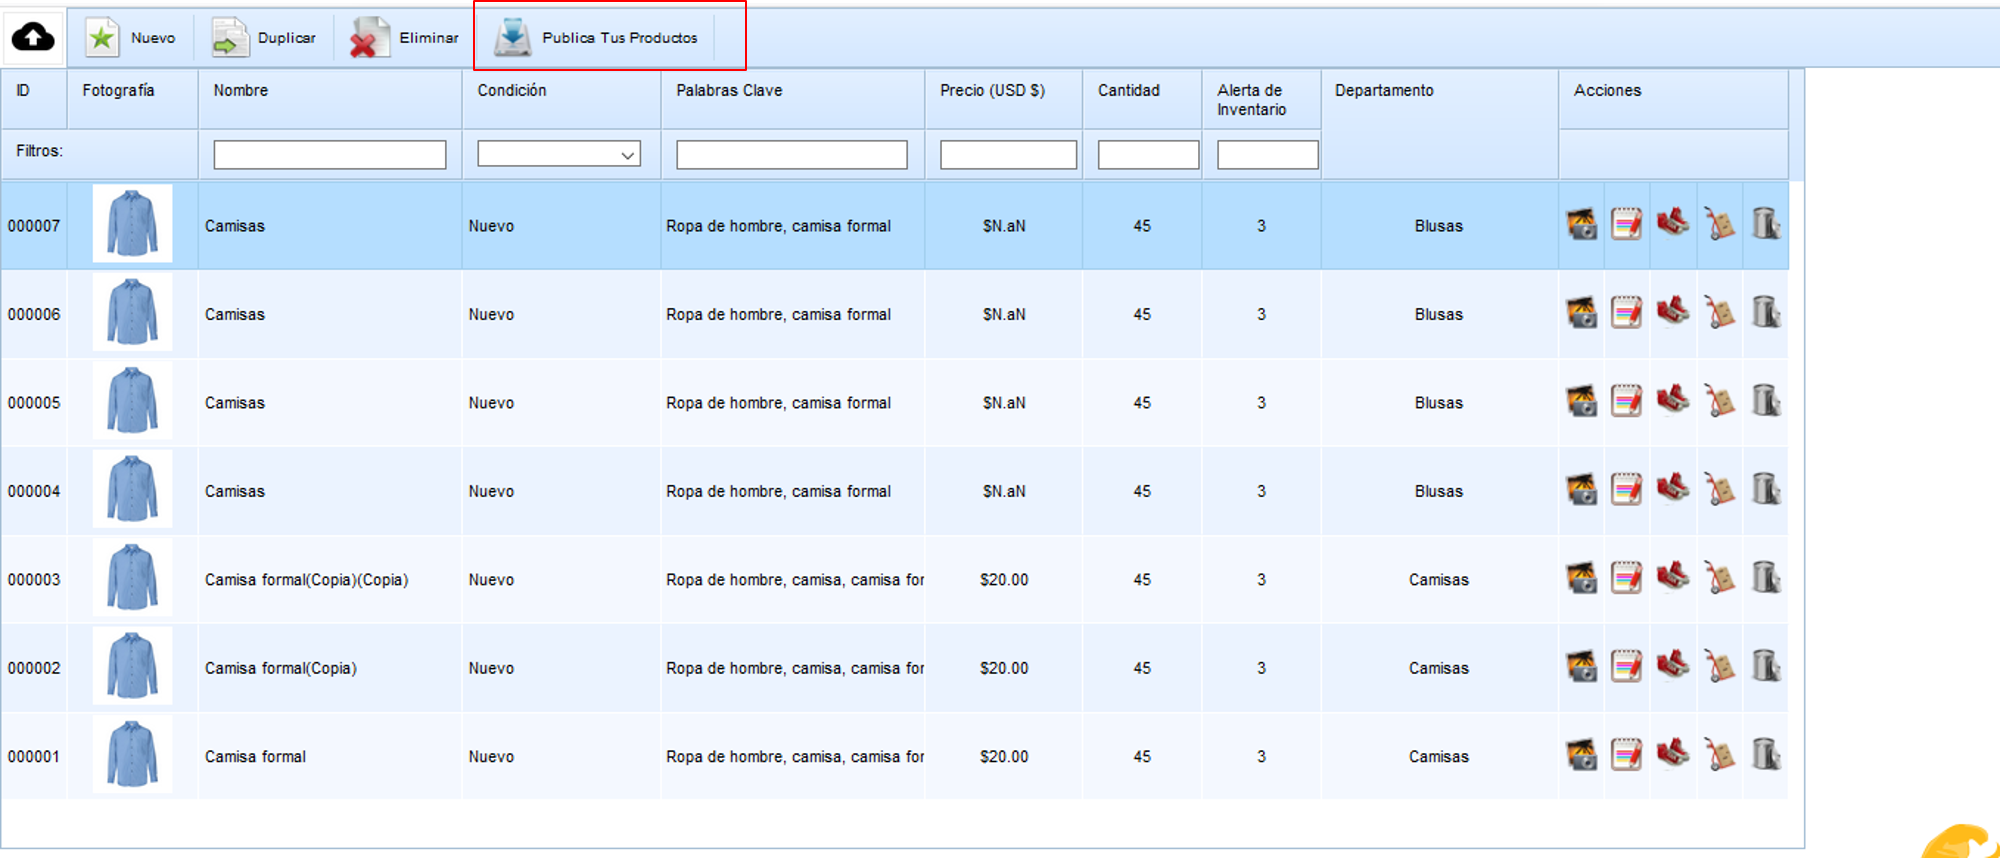This screenshot has width=2000, height=858.
Task: Click the Palabras Clave filter field
Action: coord(791,155)
